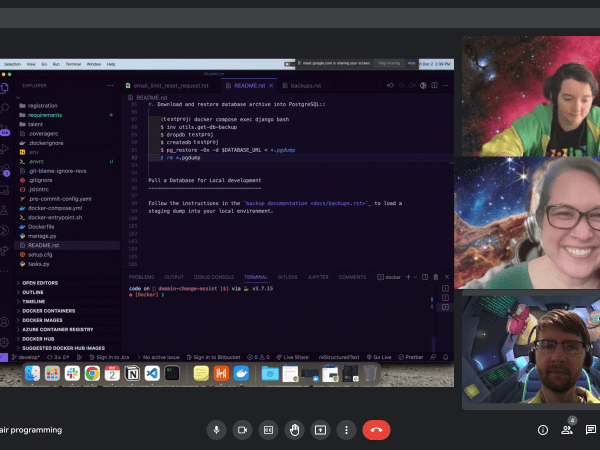This screenshot has width=600, height=450.
Task: Turn off the camera in the call
Action: [241, 429]
